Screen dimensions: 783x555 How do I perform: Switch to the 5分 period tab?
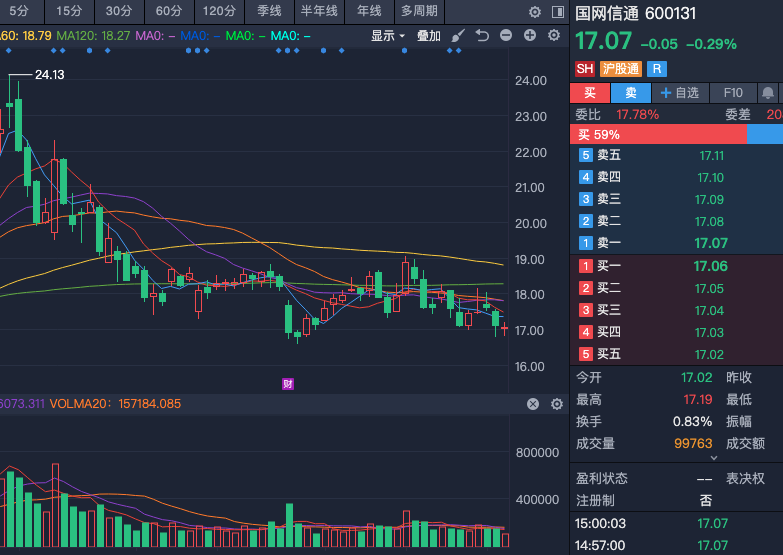[20, 11]
